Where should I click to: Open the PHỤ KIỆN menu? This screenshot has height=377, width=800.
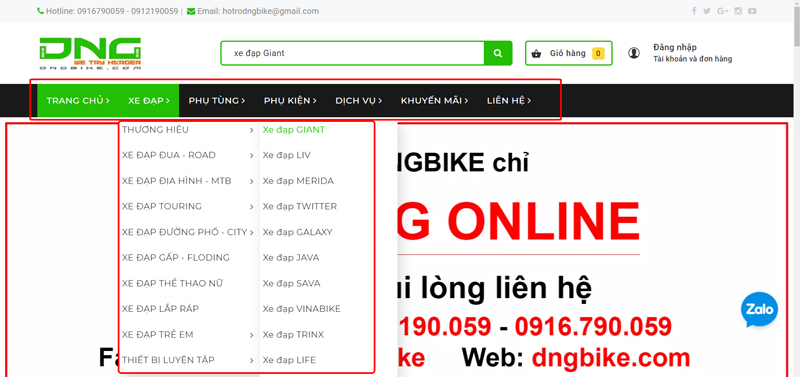pos(290,100)
